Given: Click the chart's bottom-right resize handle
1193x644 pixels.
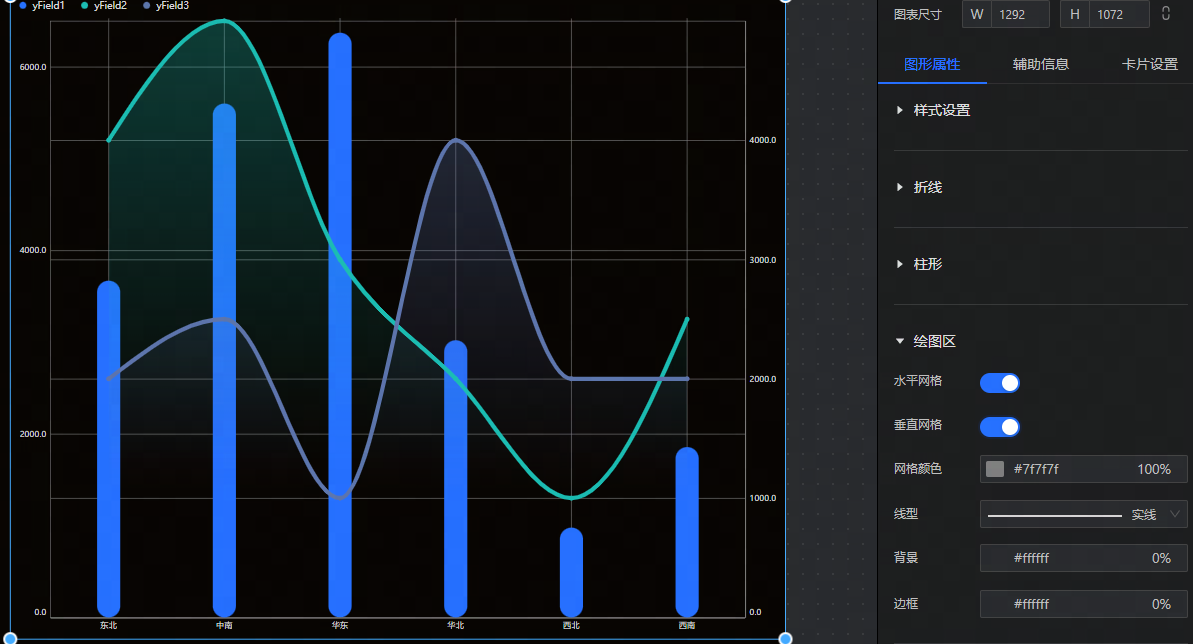Looking at the screenshot, I should (785, 638).
